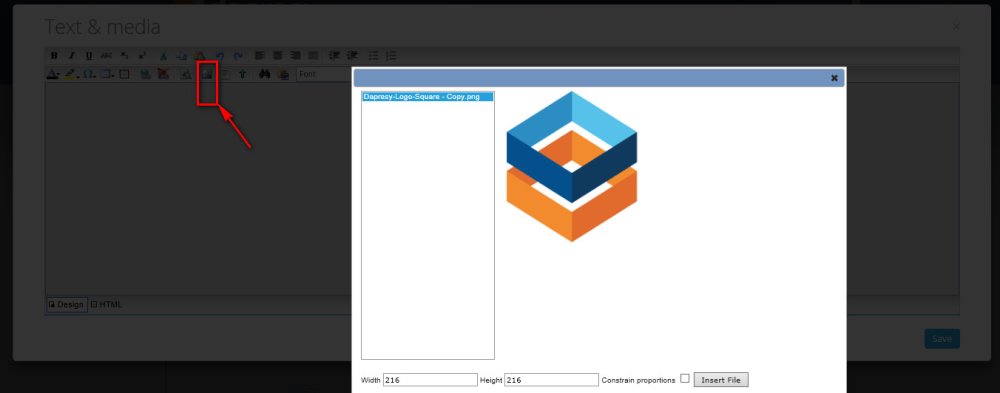The height and width of the screenshot is (393, 1000).
Task: Toggle italic formatting in the editor toolbar
Action: coord(71,56)
